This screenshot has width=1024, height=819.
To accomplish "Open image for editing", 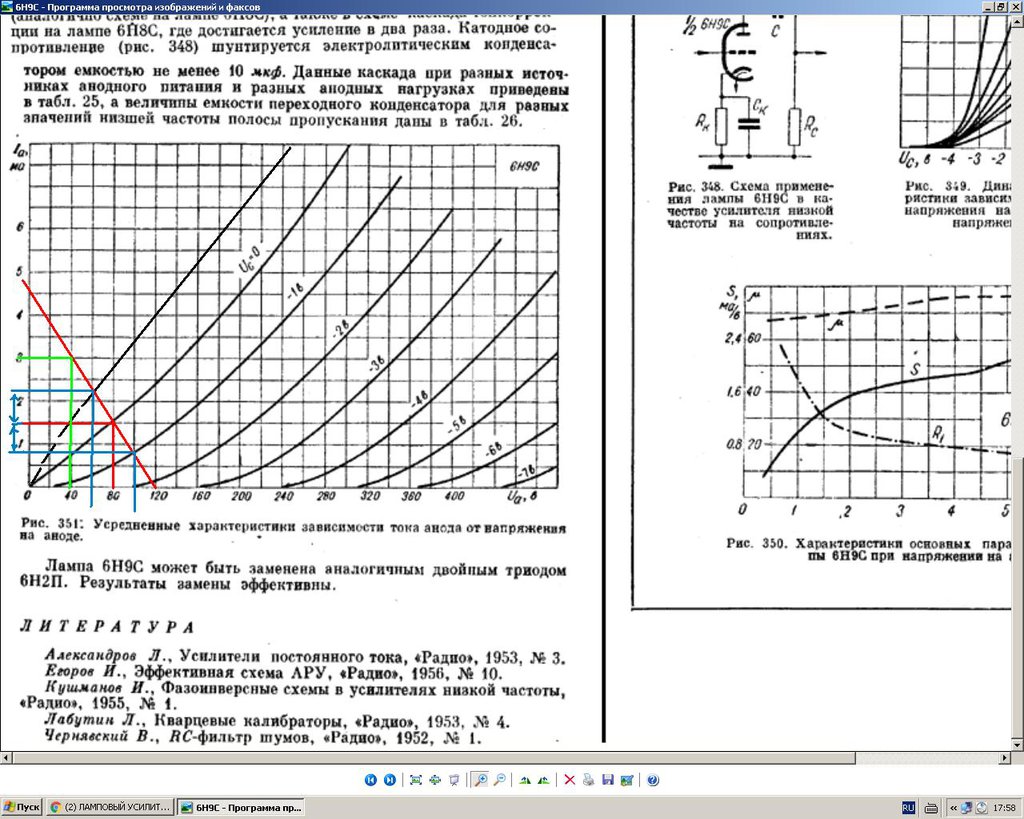I will point(627,780).
